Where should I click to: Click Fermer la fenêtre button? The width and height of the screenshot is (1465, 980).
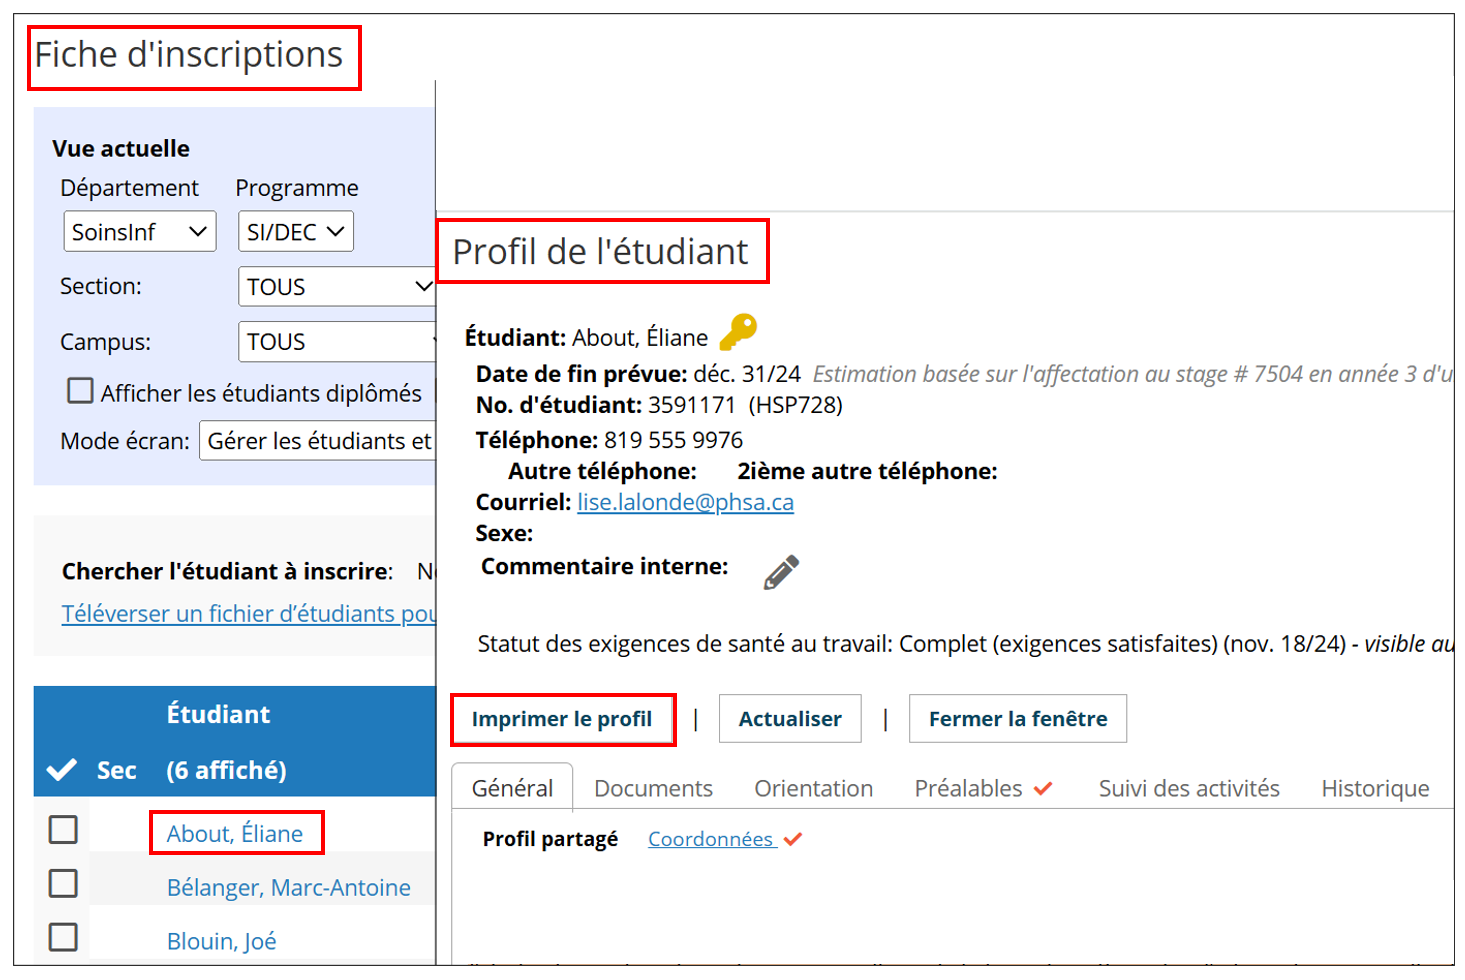[1018, 719]
